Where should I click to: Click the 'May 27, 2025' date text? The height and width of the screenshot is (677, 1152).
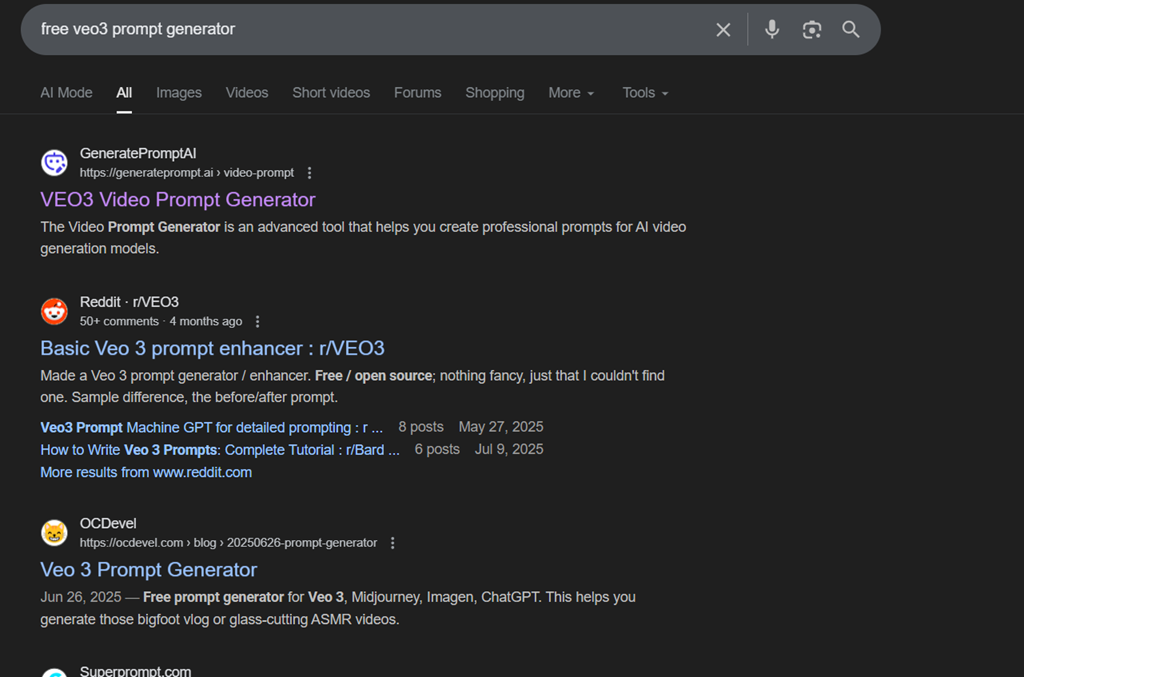[501, 427]
